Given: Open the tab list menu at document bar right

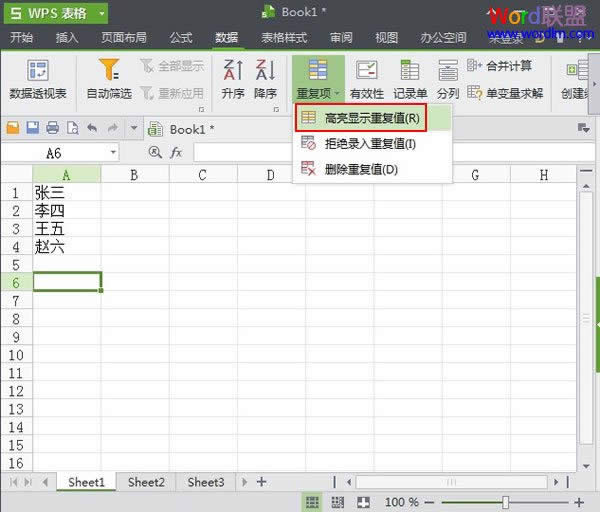Looking at the screenshot, I should click(x=583, y=128).
